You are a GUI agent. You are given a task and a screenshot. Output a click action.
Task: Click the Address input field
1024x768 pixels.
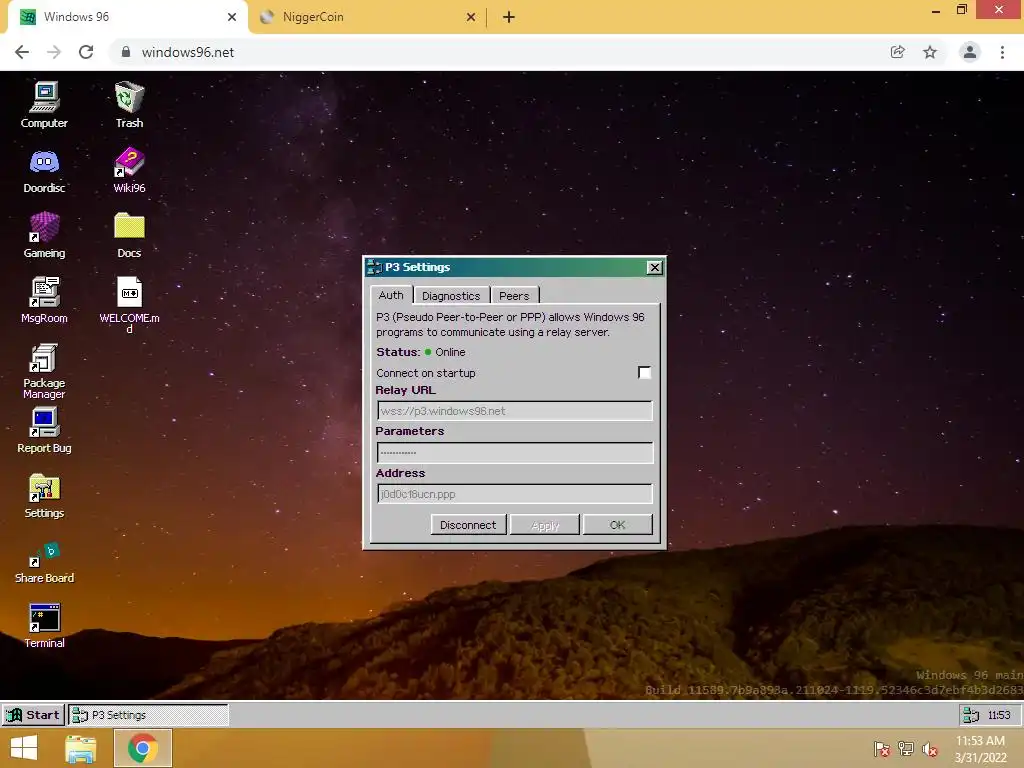coord(515,494)
